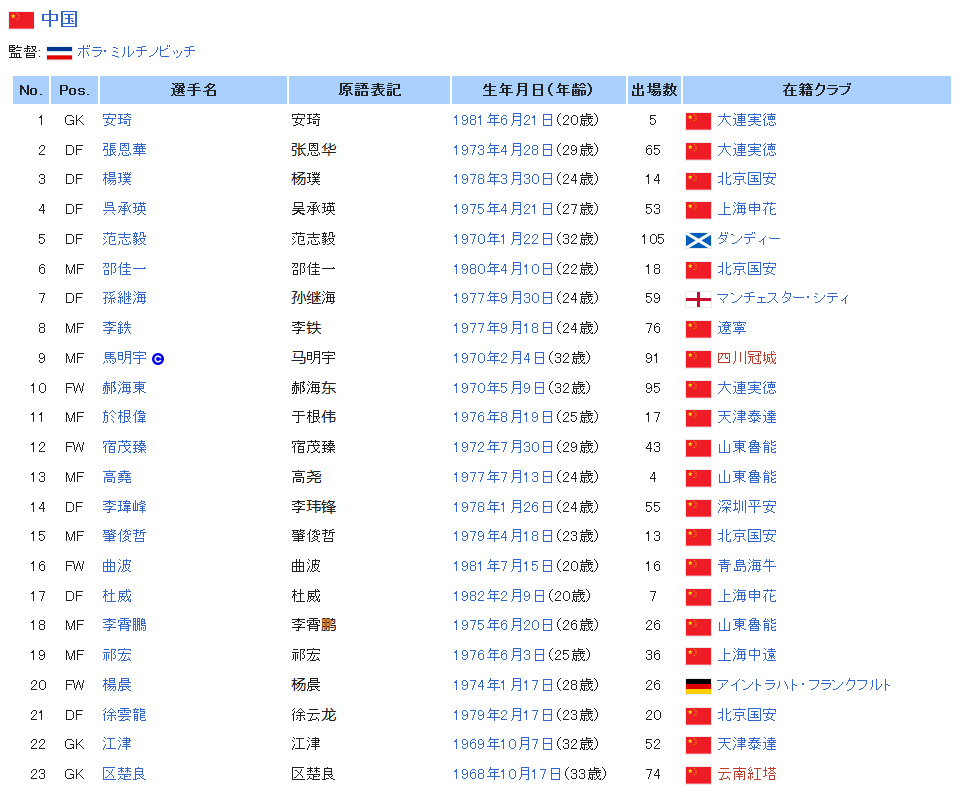
Task: Click the China flag in 安琦's row
Action: [698, 121]
